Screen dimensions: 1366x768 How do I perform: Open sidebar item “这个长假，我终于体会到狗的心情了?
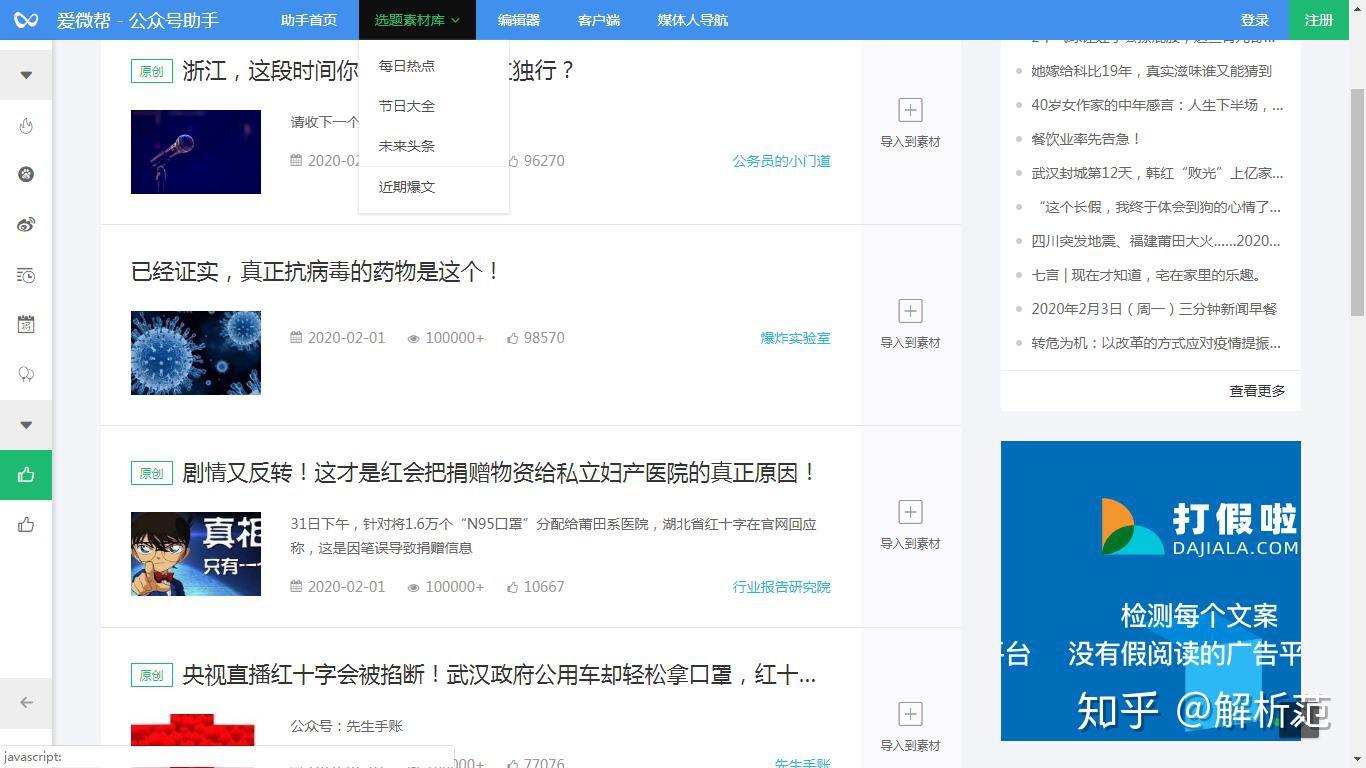(1158, 207)
